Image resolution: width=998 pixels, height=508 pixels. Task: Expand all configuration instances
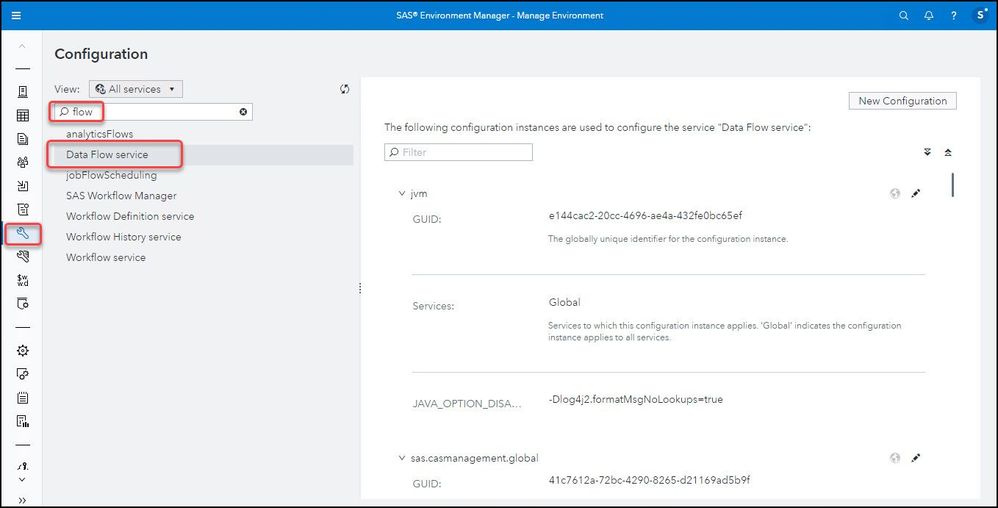(927, 152)
